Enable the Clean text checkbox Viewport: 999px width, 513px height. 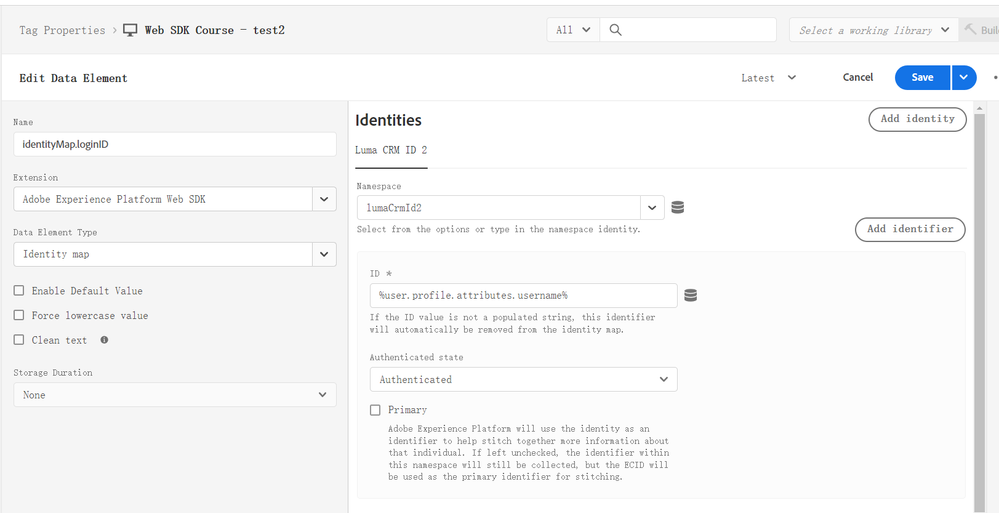point(19,340)
